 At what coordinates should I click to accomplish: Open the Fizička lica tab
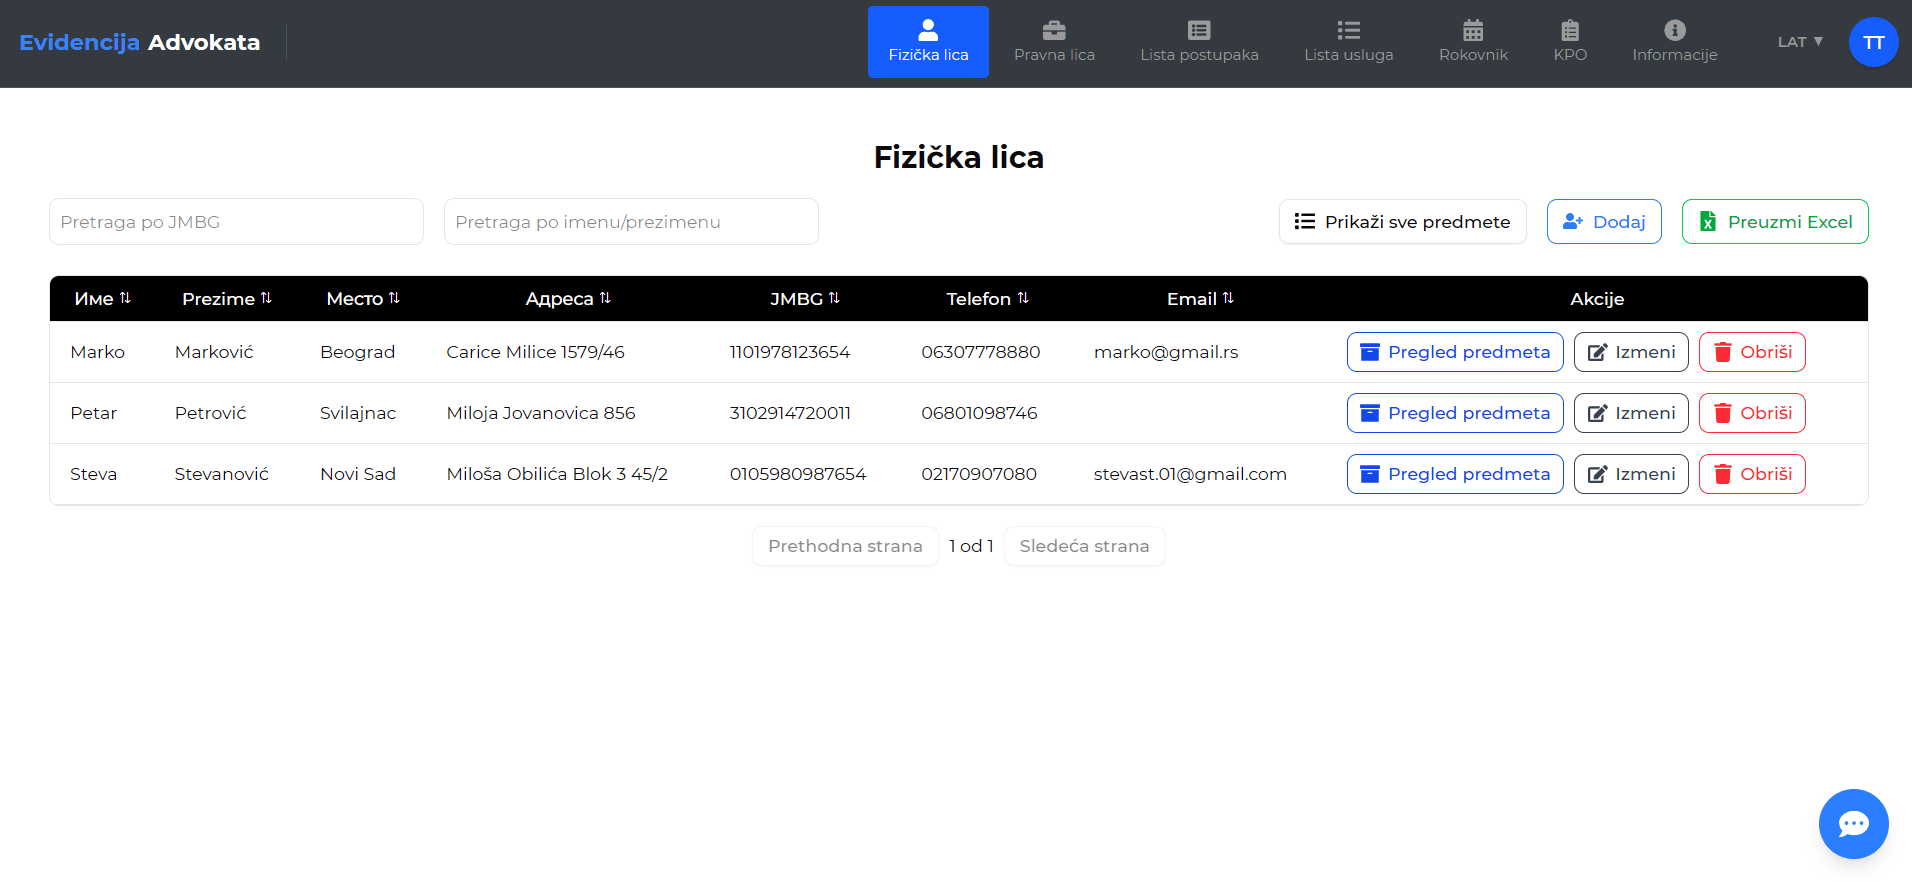[x=928, y=42]
